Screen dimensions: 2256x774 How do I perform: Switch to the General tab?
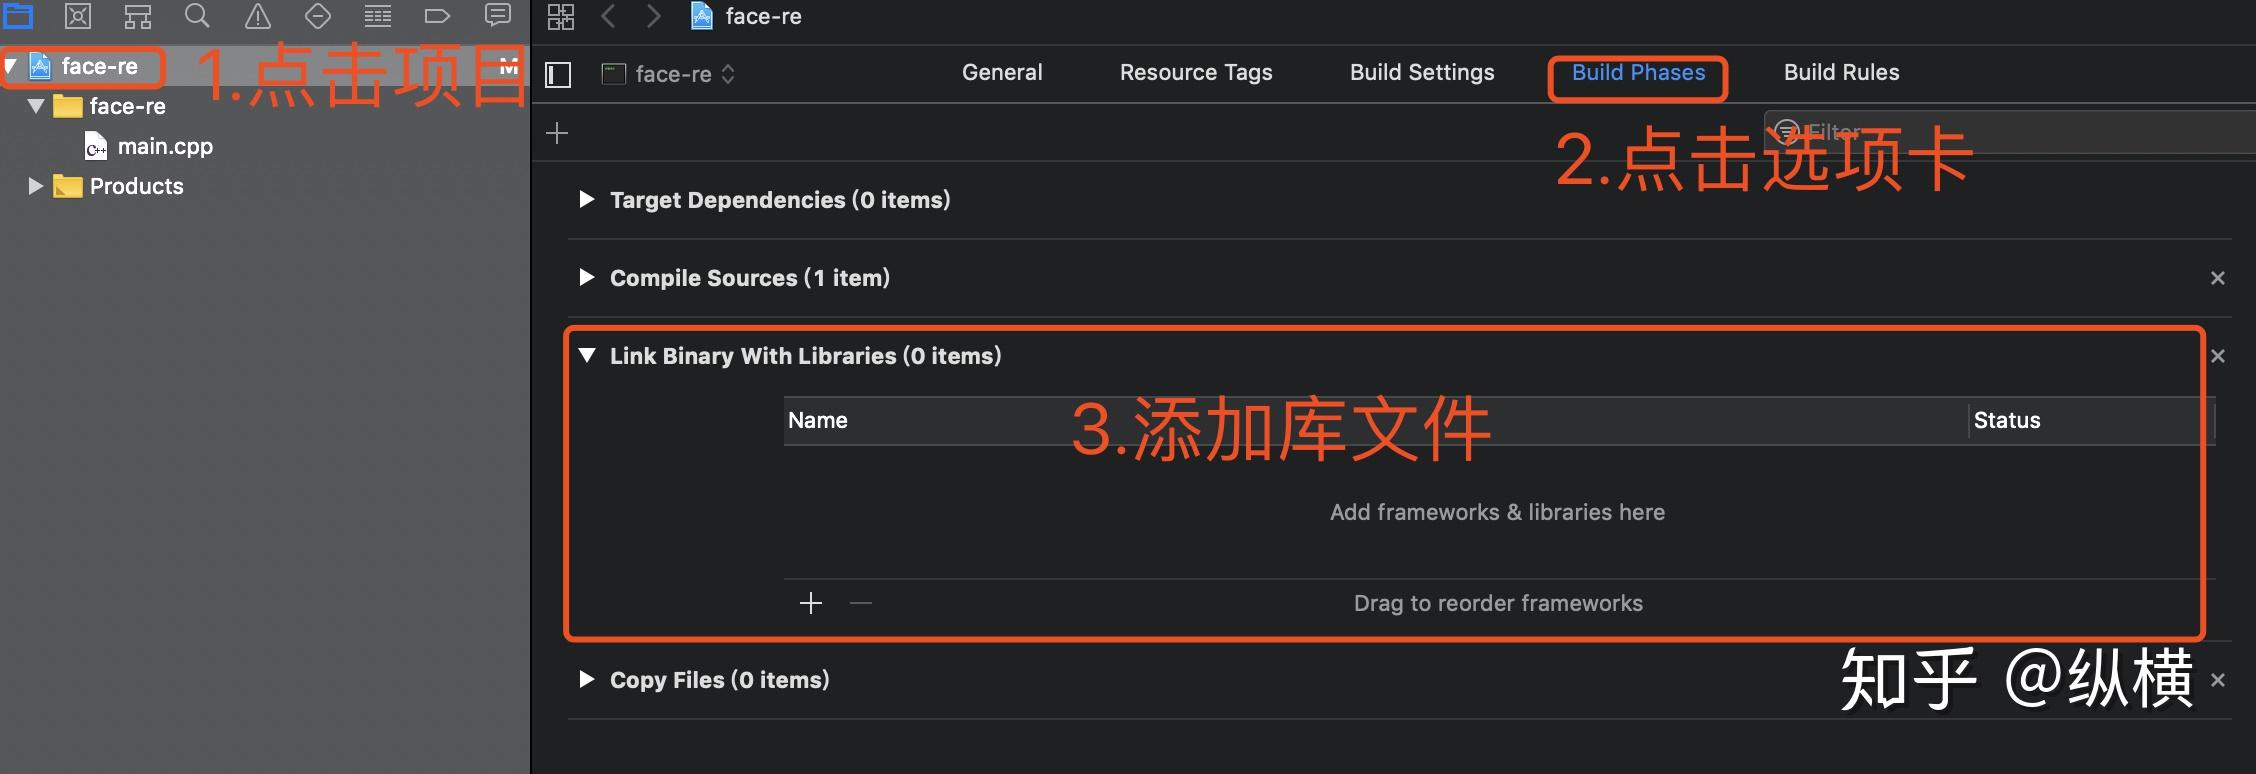coord(1001,72)
